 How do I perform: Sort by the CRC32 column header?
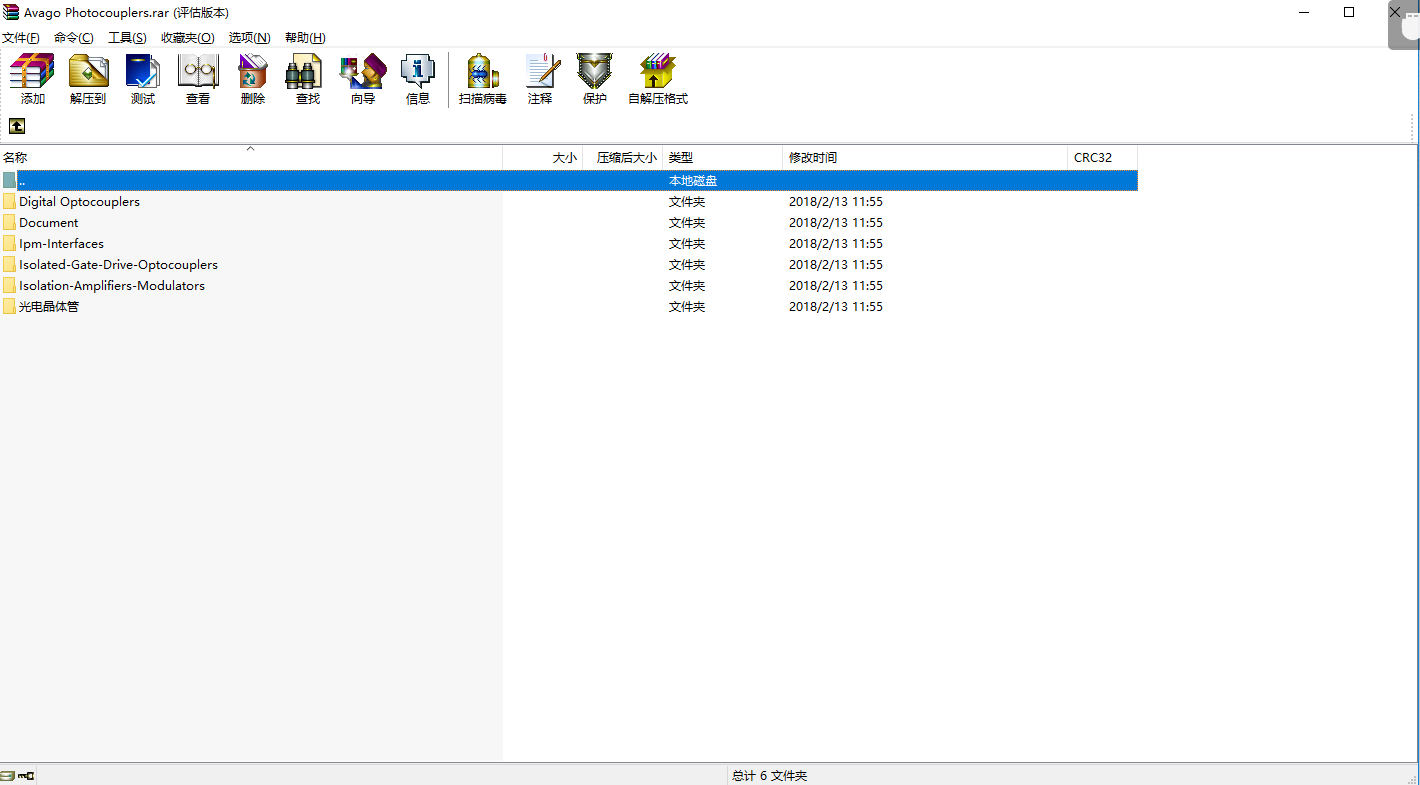pos(1102,157)
